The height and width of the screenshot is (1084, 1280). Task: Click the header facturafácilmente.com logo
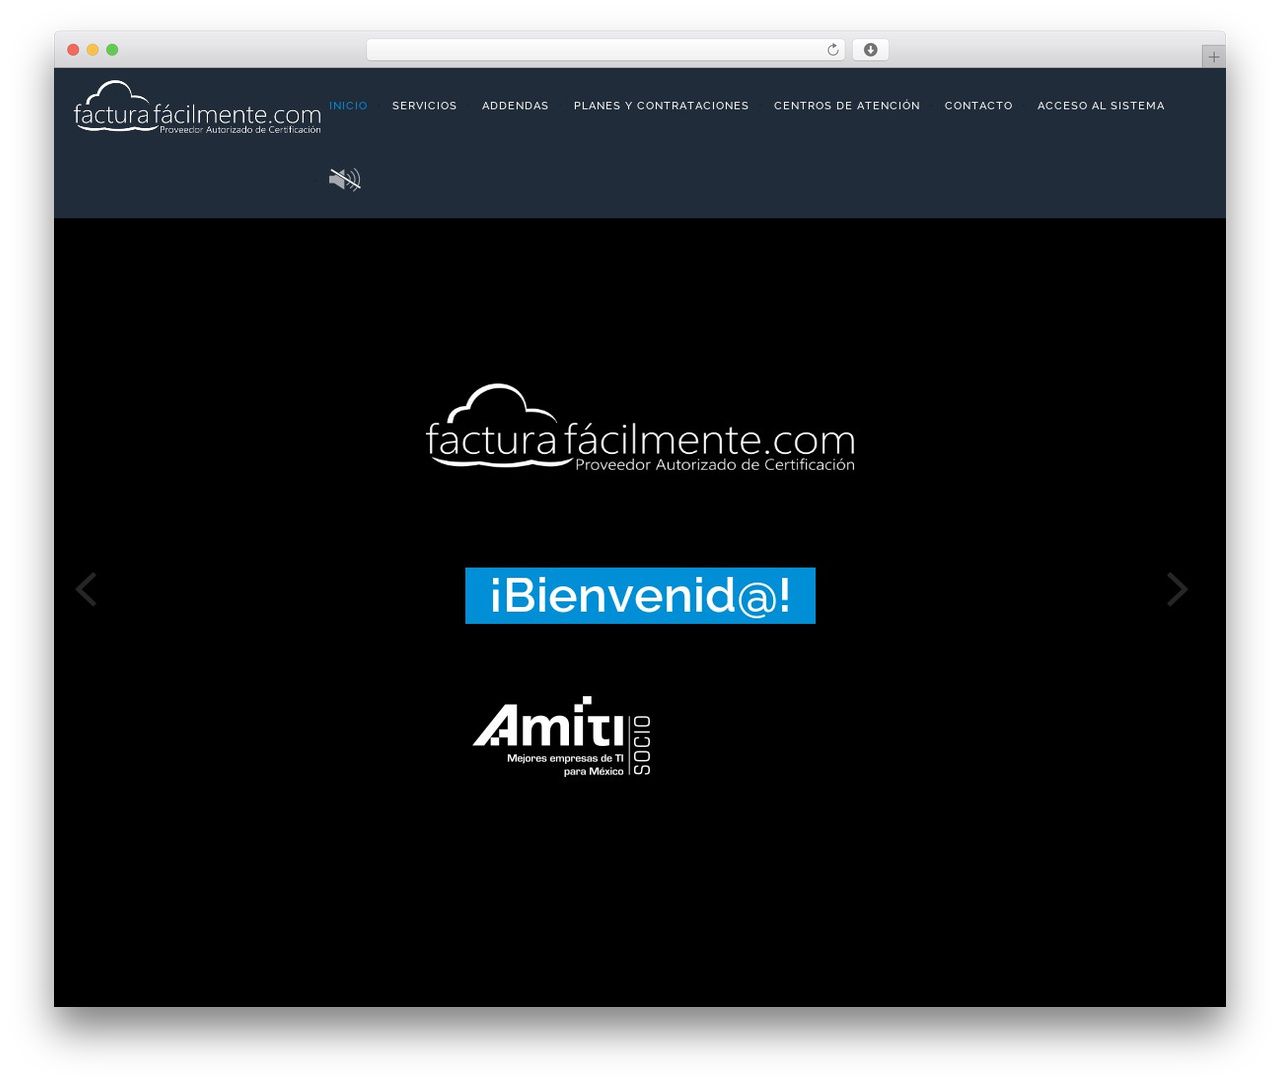pos(197,108)
